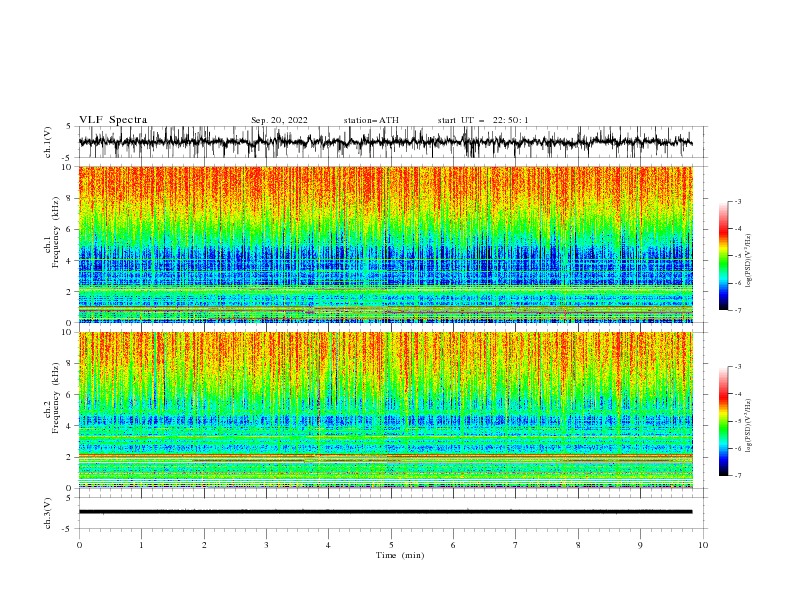Click the ch.2 "Frequency (kHz)" axis label
This screenshot has height=612, width=792.
(56, 398)
